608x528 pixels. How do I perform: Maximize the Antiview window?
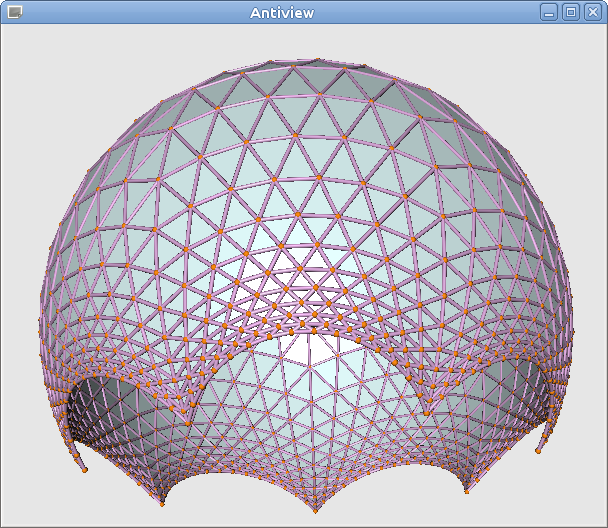(571, 12)
